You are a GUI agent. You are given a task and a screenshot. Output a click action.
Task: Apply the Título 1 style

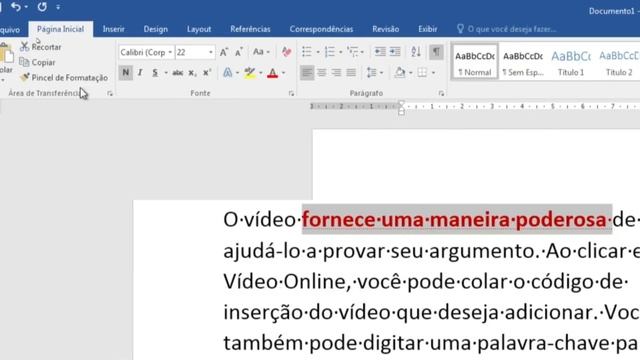[x=571, y=62]
